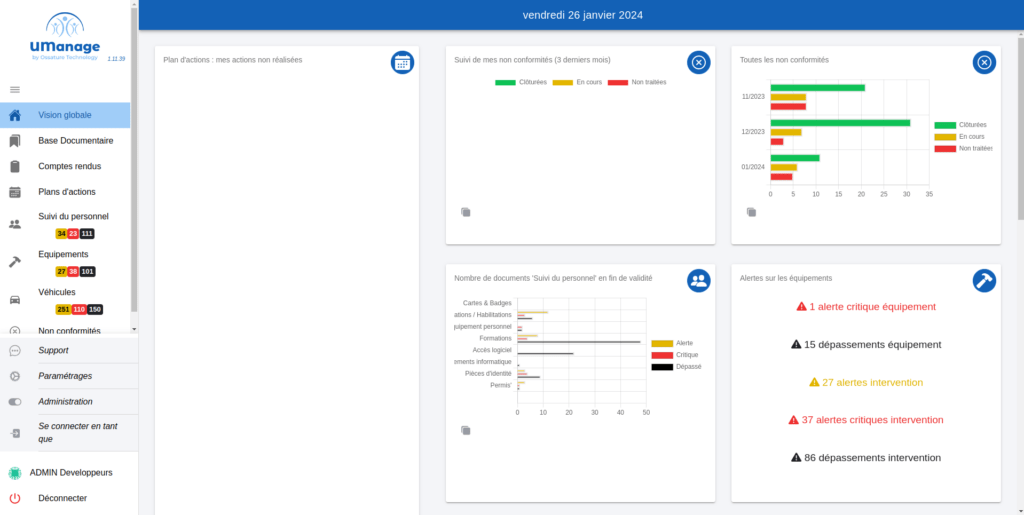Screen dimensions: 1024x515
Task: Click the circled X icon for Non conformités
Action: 15,331
